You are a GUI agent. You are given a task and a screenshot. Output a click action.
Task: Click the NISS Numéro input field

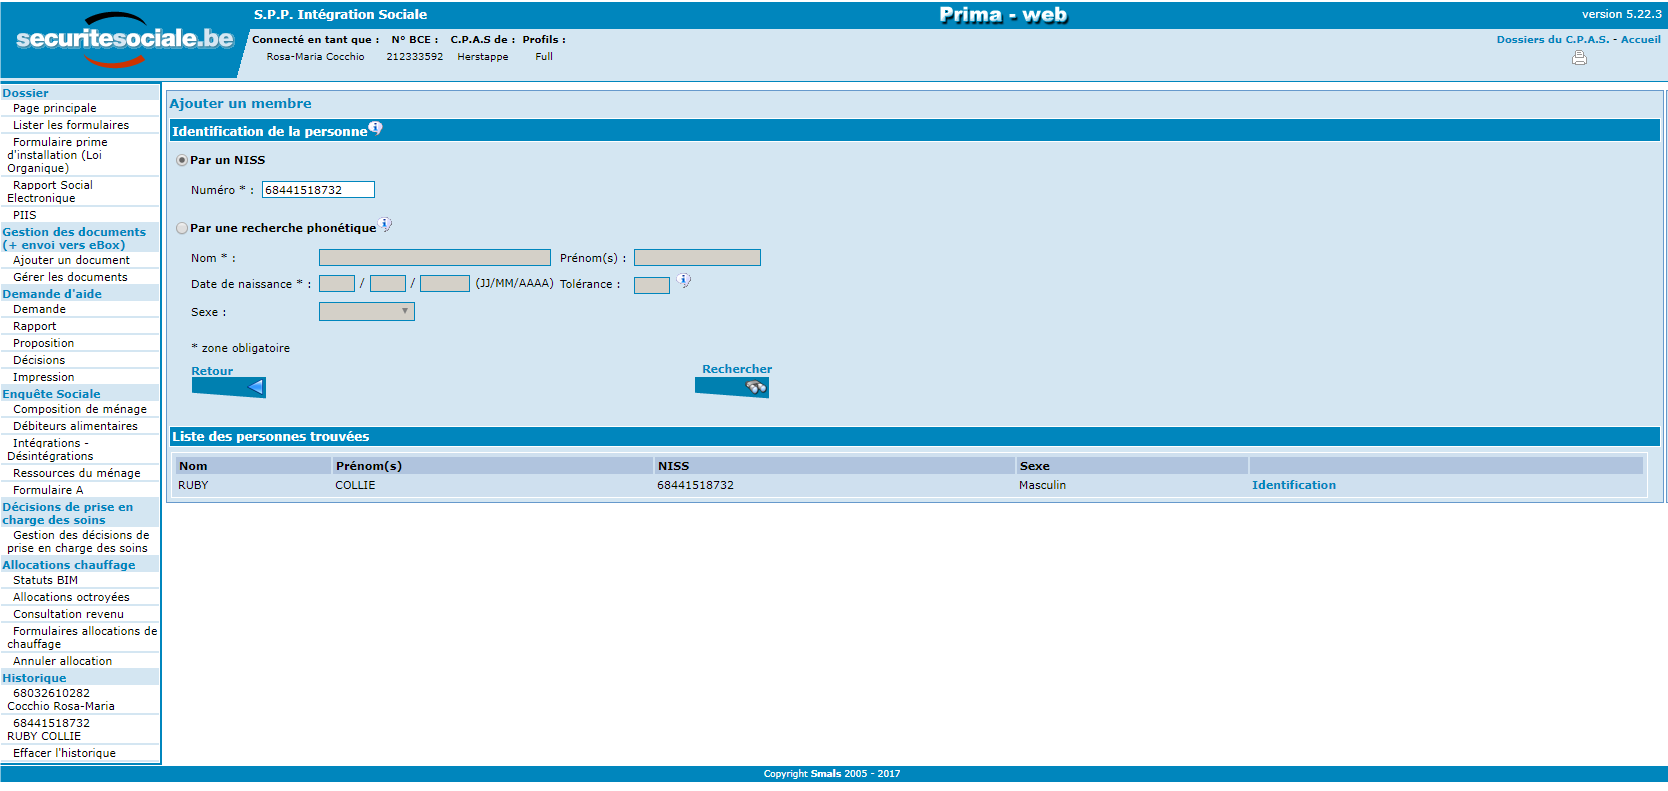coord(318,190)
